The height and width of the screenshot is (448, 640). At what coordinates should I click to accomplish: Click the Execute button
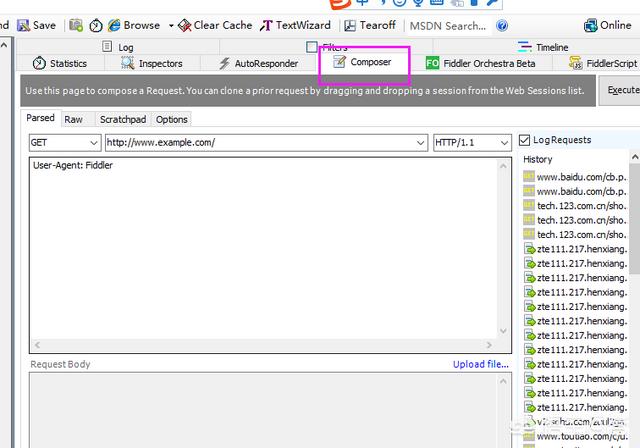[x=620, y=90]
